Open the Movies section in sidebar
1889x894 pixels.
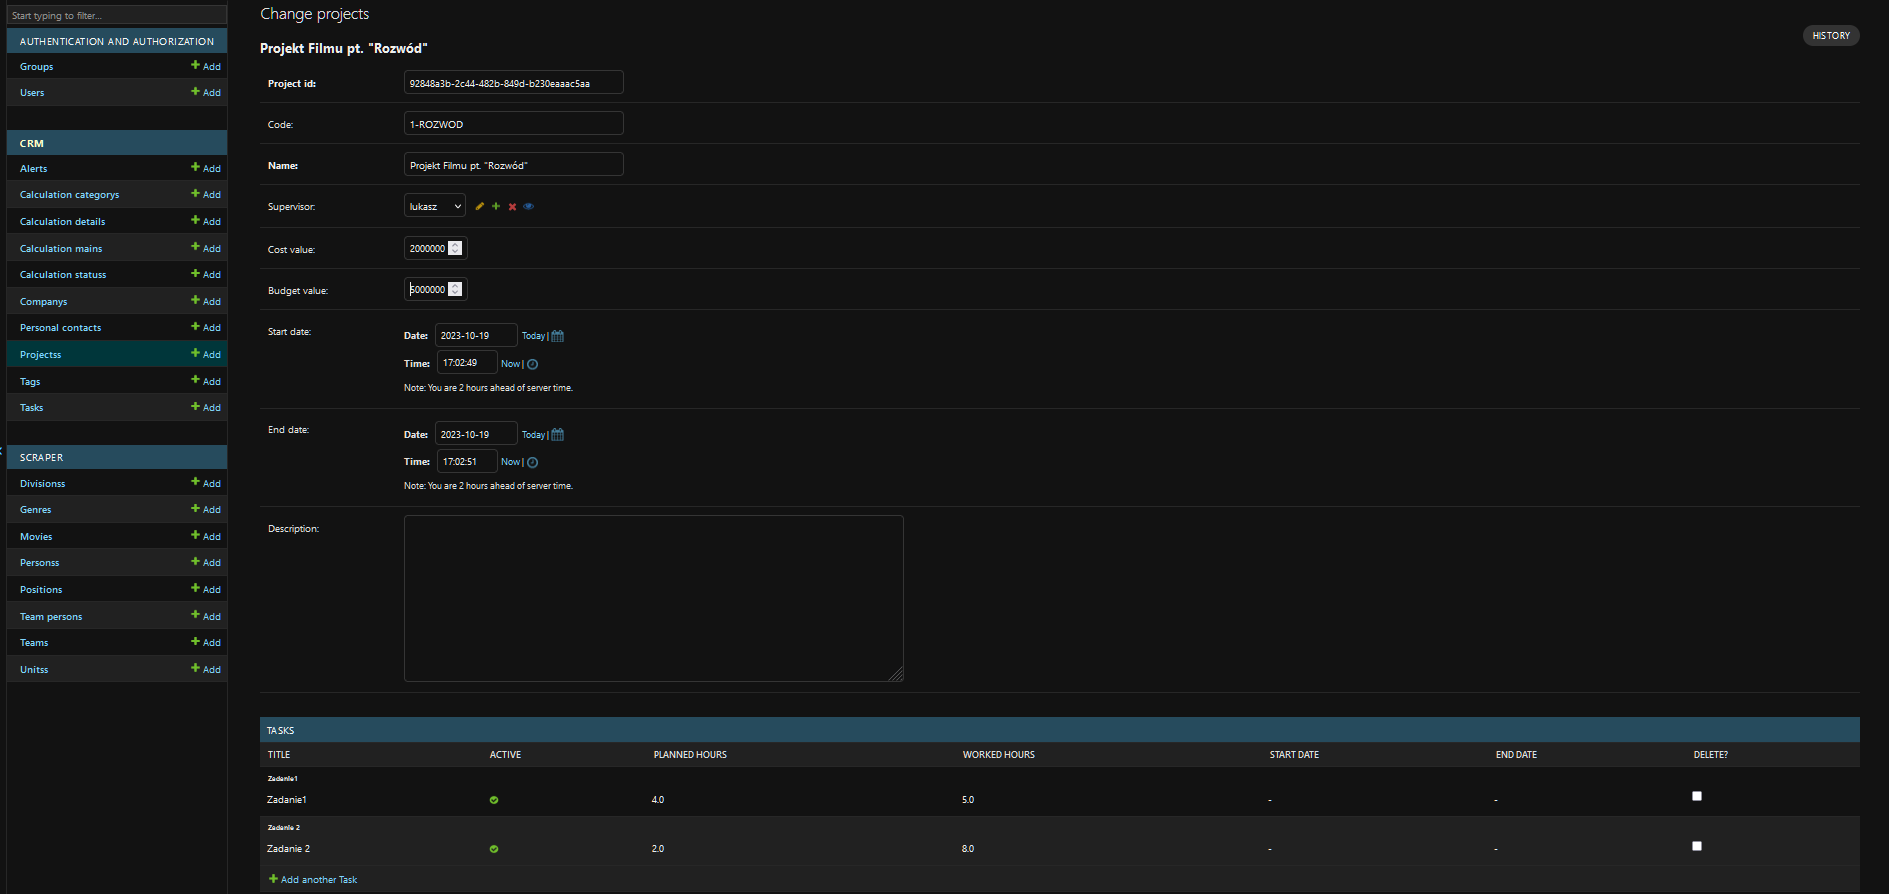tap(36, 536)
